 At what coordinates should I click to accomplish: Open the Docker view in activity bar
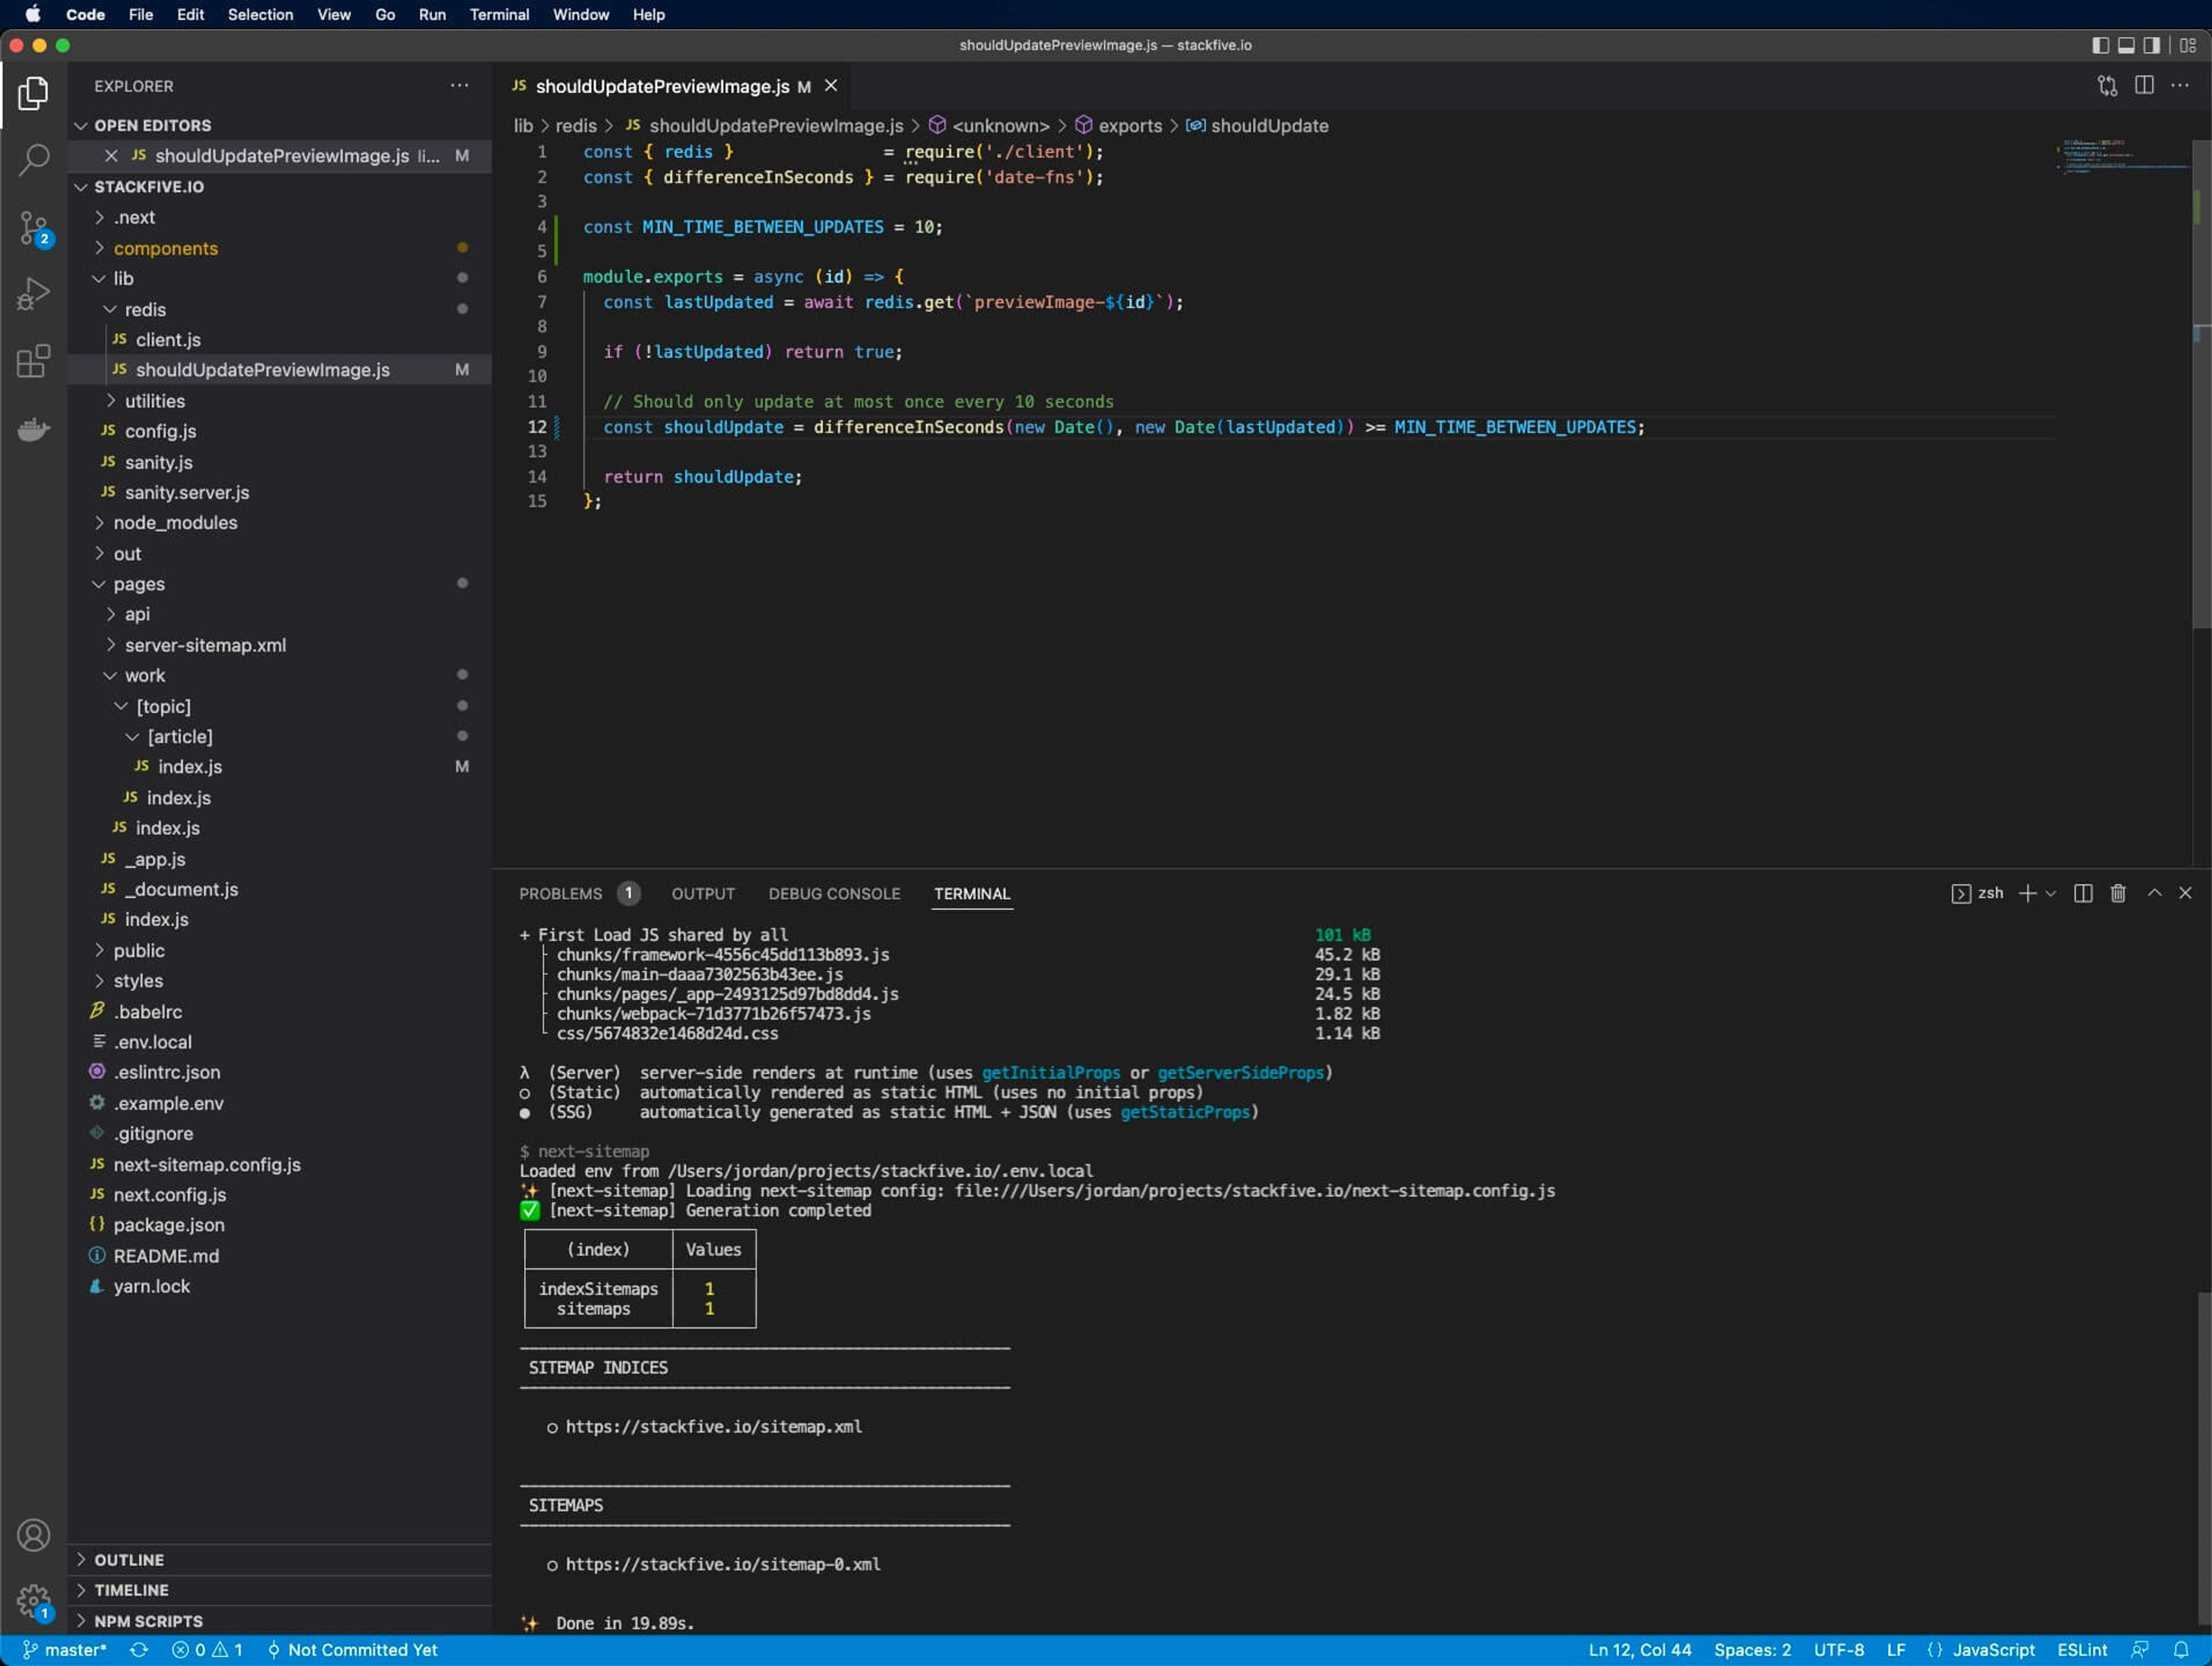33,429
